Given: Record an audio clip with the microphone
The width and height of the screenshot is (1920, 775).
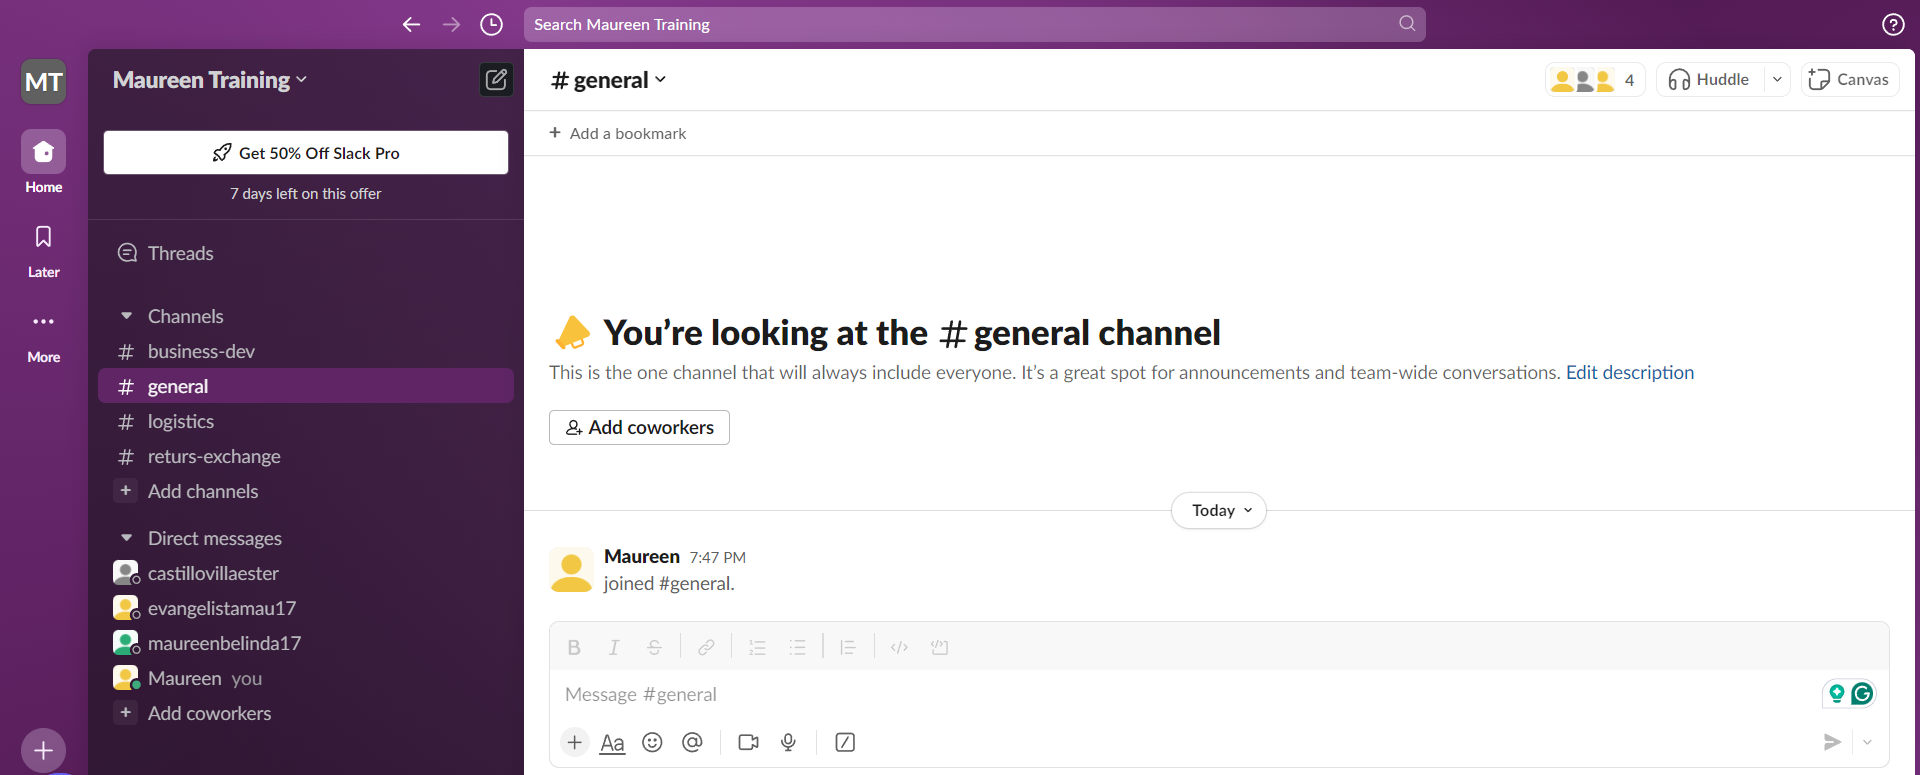Looking at the screenshot, I should [x=788, y=742].
